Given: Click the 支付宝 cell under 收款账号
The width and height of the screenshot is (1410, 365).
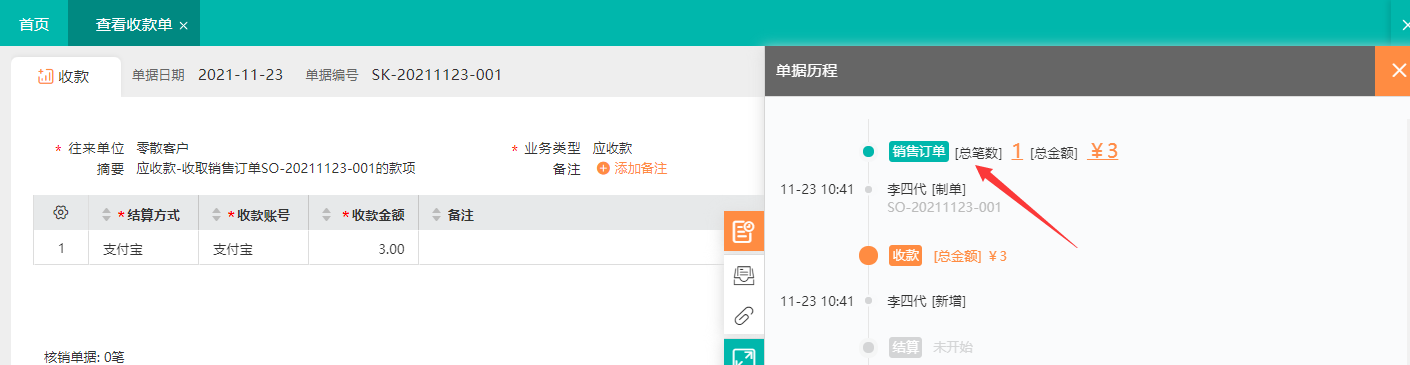Looking at the screenshot, I should (x=254, y=249).
